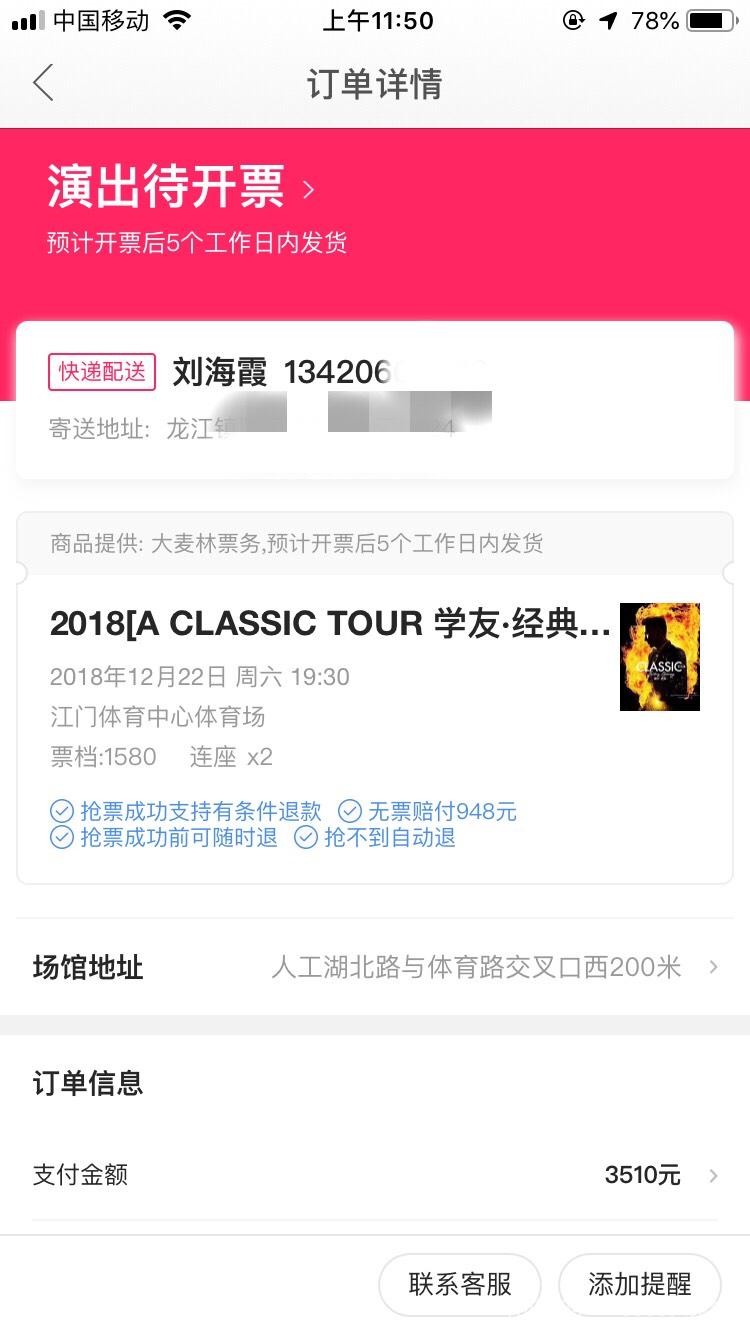Tap the venue address 人工湖北路与体育路交叉口西200米
750x1334 pixels.
click(x=476, y=967)
